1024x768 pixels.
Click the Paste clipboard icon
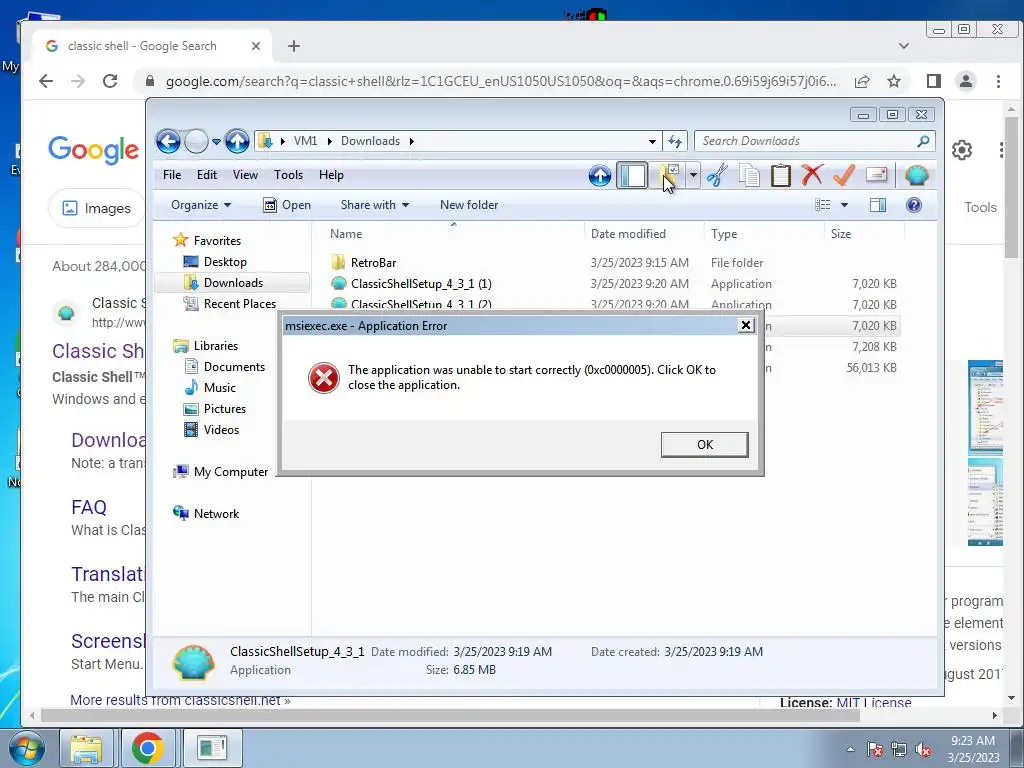point(780,175)
